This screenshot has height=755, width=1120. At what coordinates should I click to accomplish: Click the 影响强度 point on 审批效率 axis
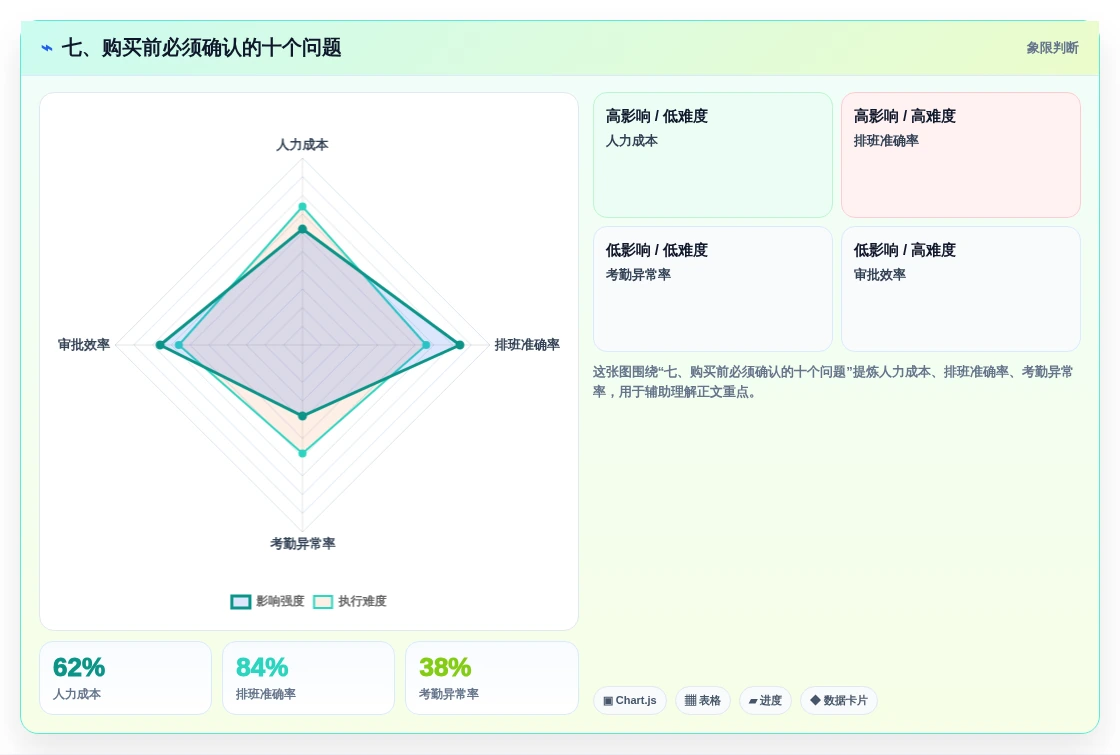tap(160, 345)
